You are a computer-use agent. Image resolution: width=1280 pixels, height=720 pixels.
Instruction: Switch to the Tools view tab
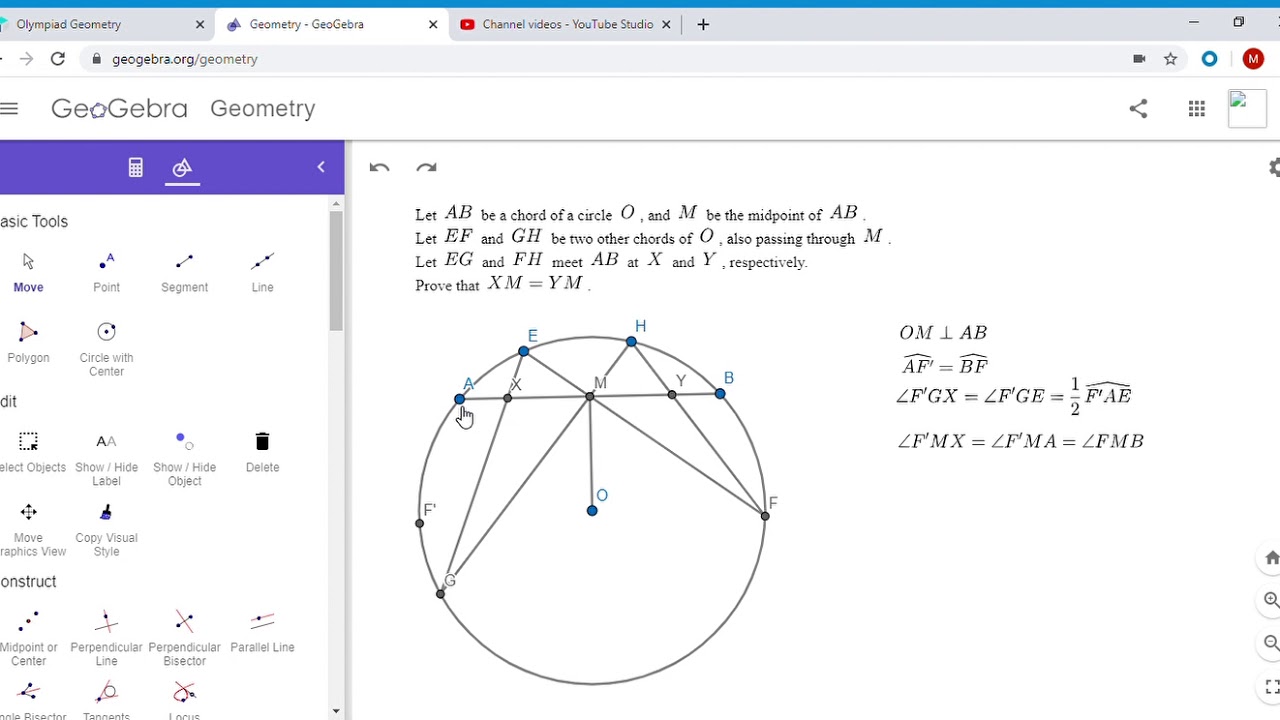pyautogui.click(x=182, y=168)
